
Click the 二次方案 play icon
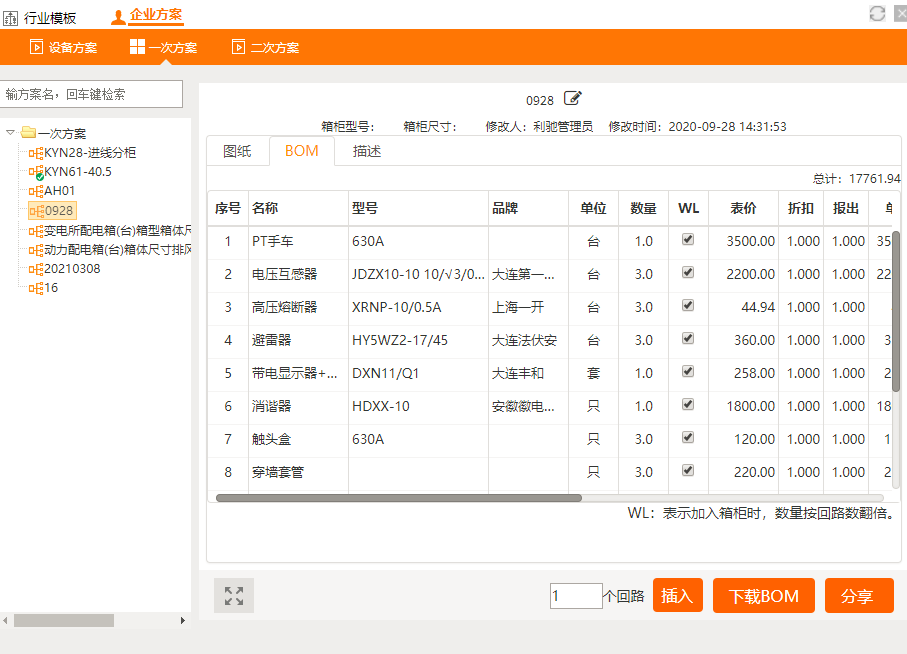[x=238, y=47]
